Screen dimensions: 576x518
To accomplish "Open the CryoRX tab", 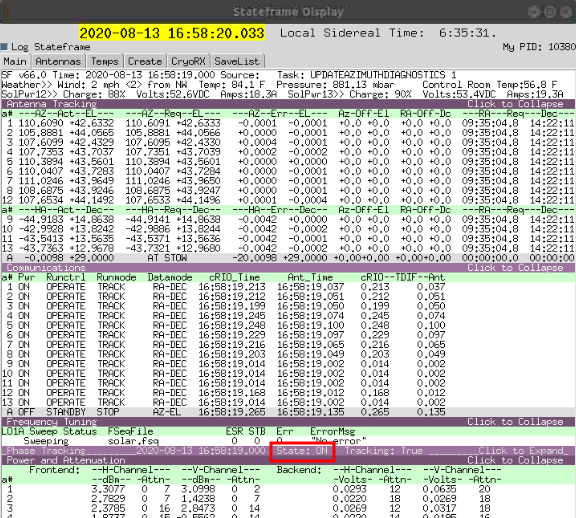I will click(x=188, y=61).
